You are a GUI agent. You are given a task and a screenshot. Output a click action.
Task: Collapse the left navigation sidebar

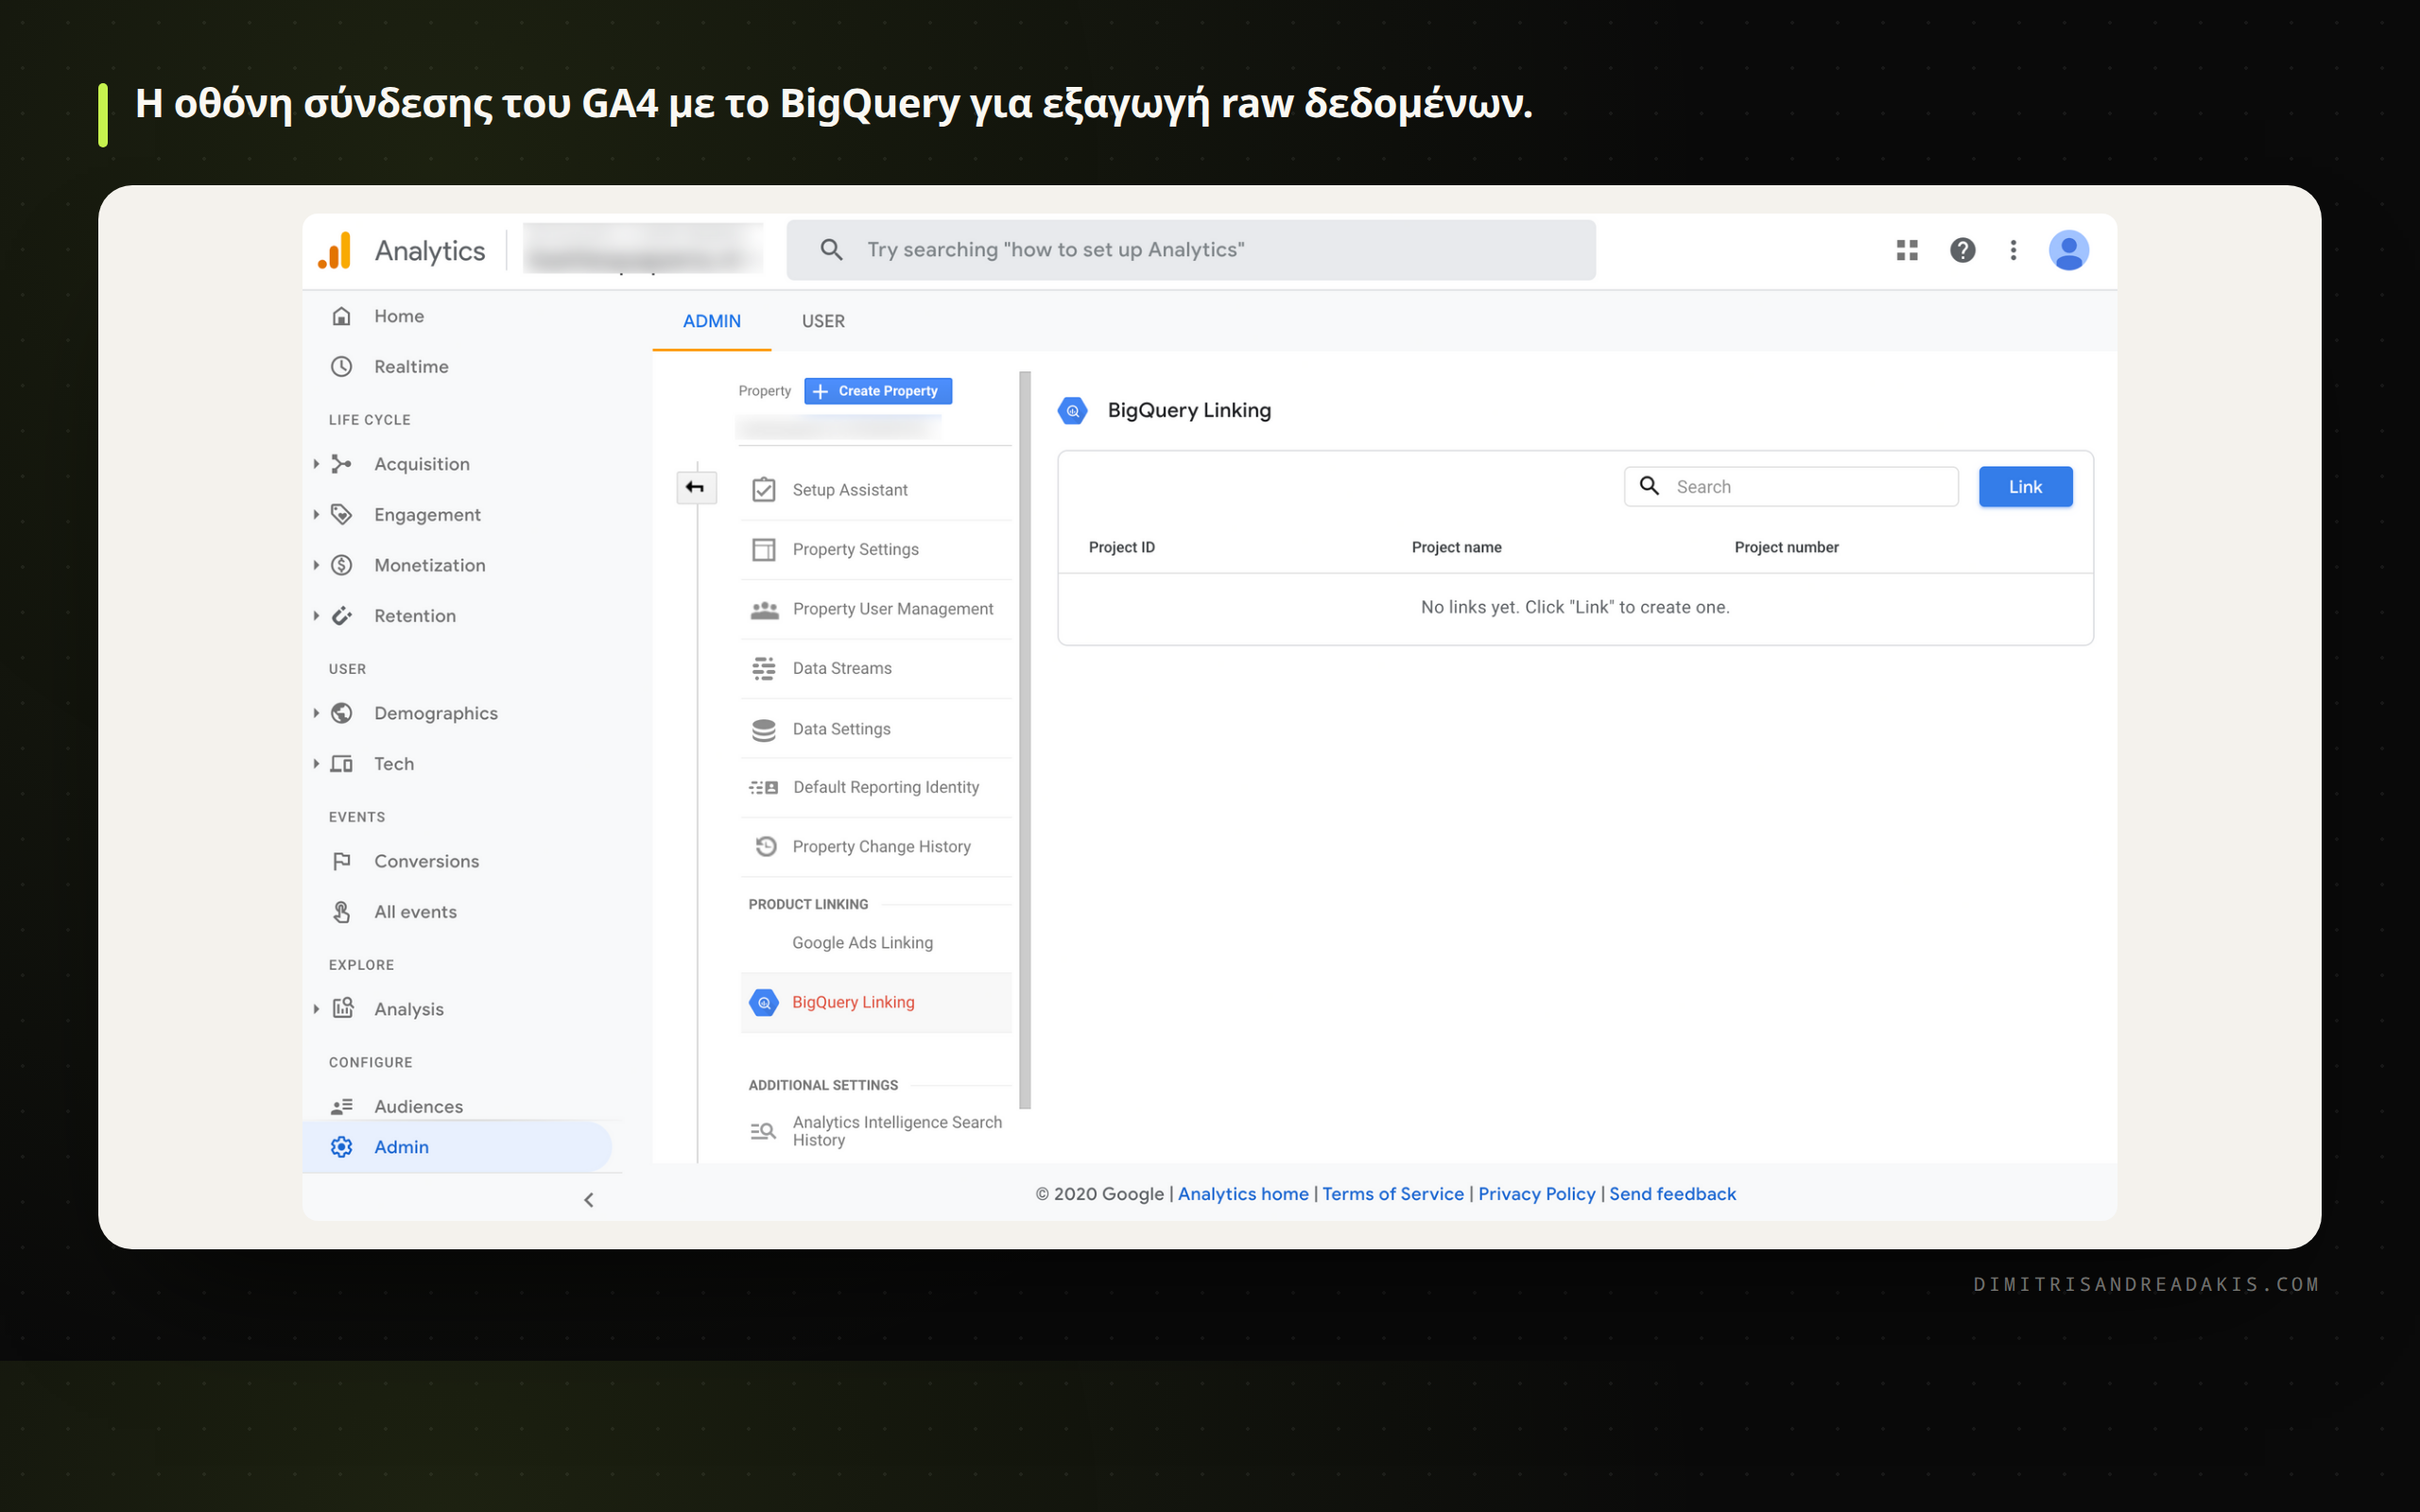click(589, 1200)
